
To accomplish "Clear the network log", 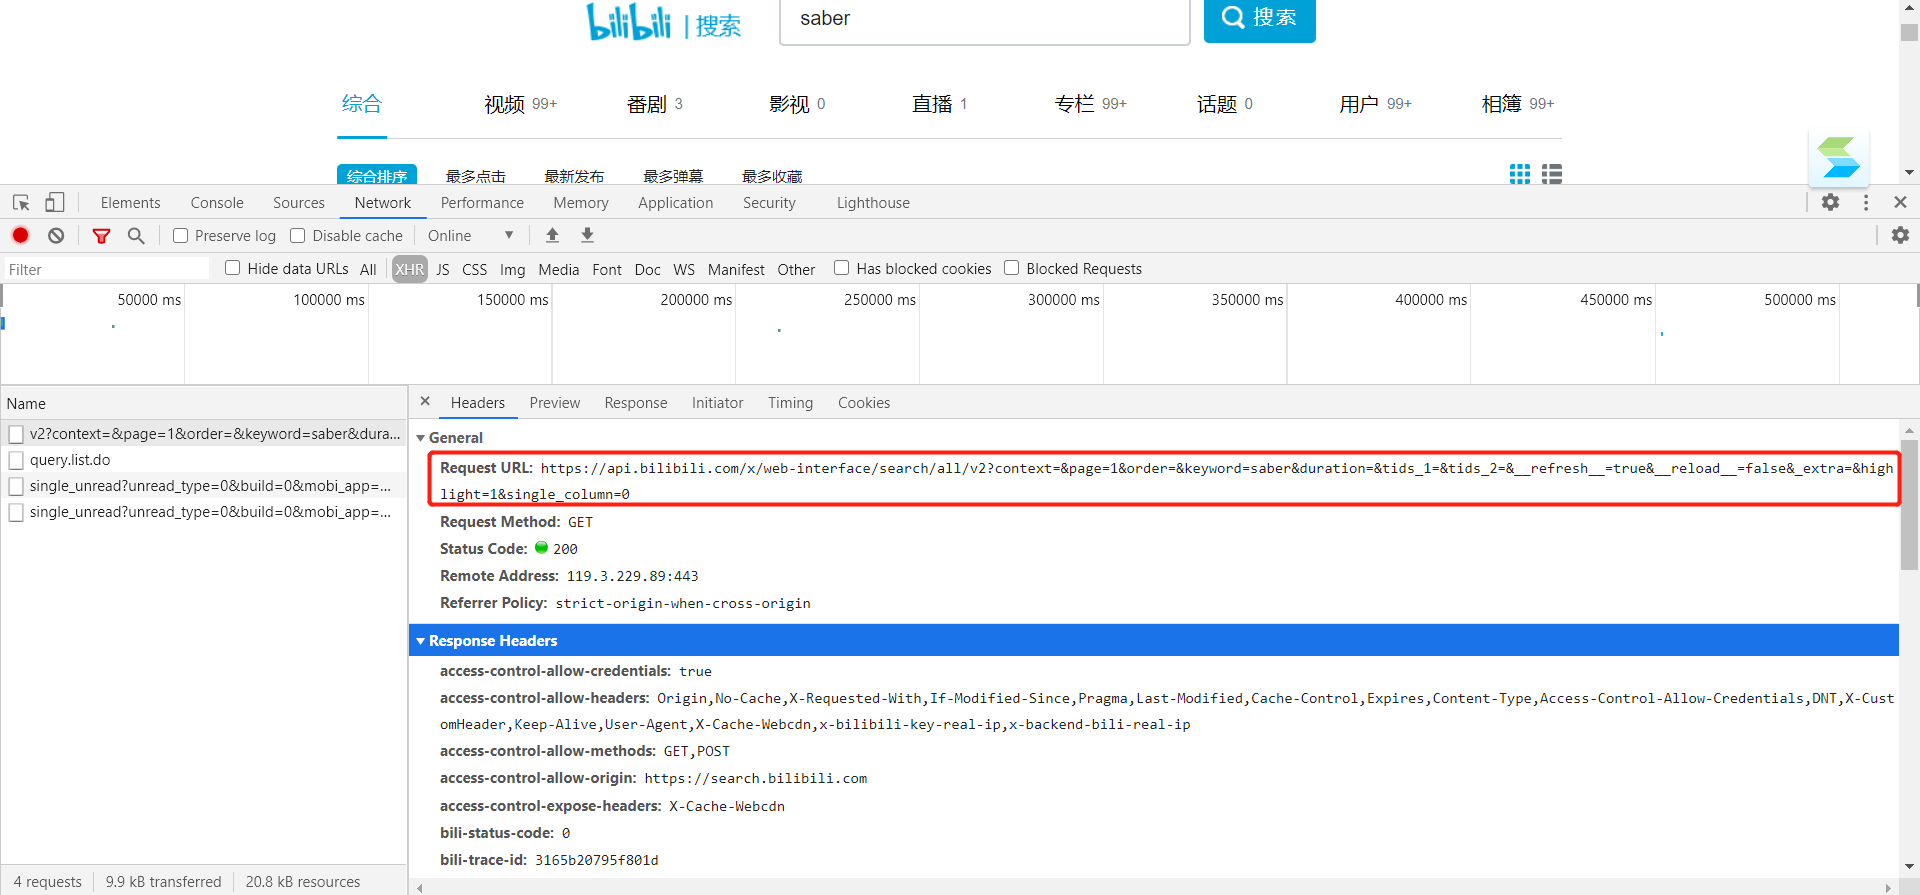I will coord(56,236).
